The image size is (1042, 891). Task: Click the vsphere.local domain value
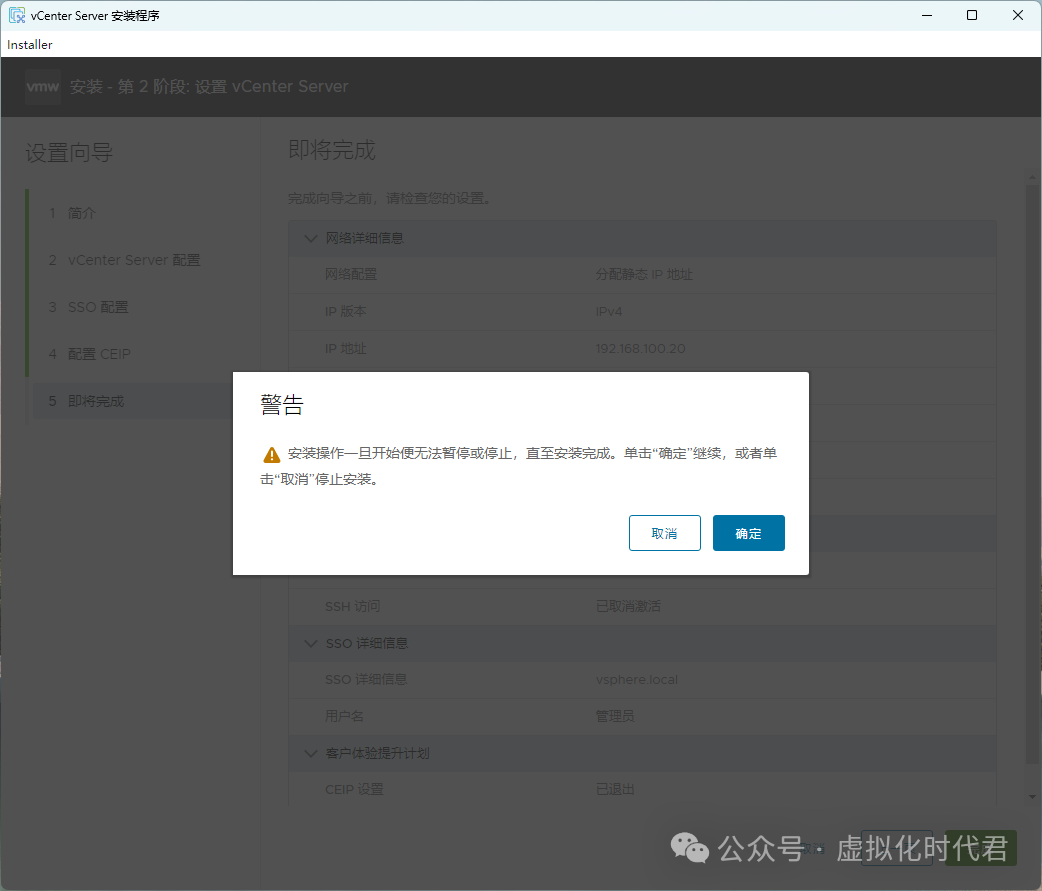637,680
